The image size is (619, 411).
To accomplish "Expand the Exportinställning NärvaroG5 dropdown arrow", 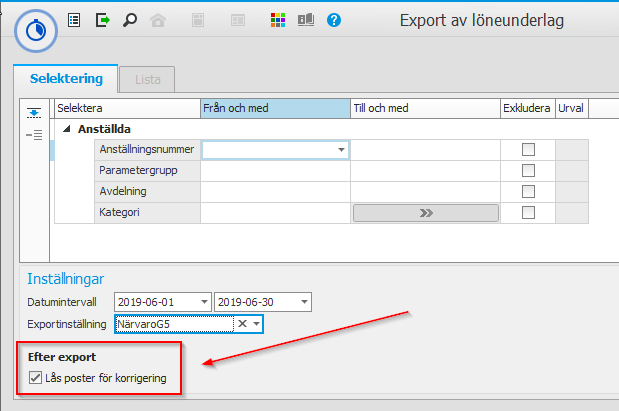I will click(256, 324).
